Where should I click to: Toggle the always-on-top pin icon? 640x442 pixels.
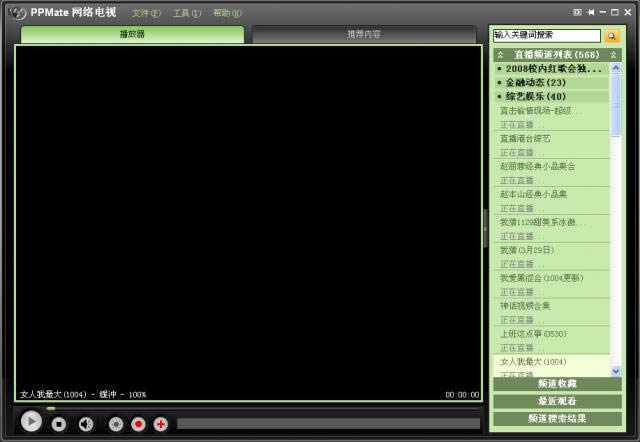(x=590, y=12)
